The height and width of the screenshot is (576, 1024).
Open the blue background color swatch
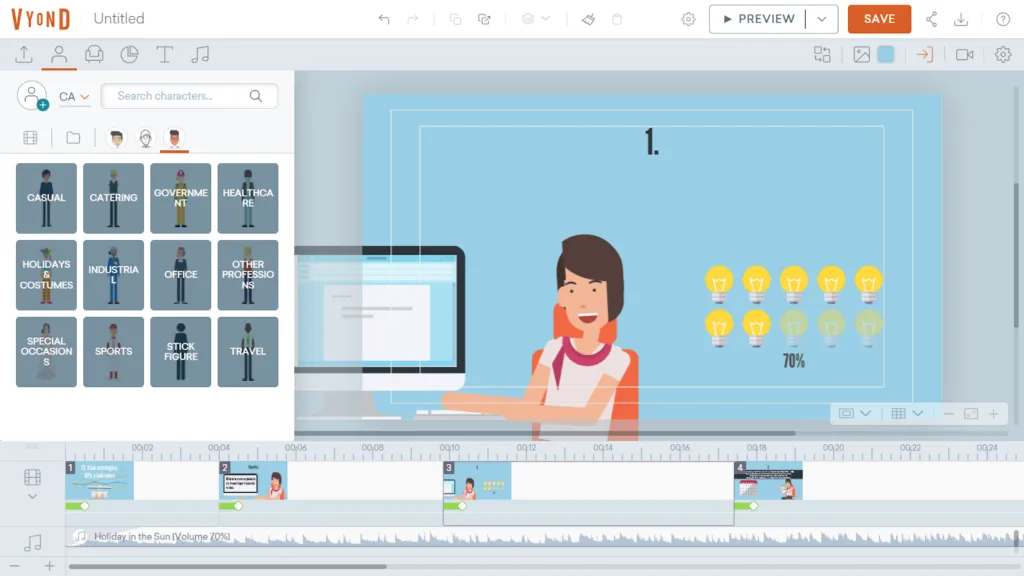(x=886, y=54)
